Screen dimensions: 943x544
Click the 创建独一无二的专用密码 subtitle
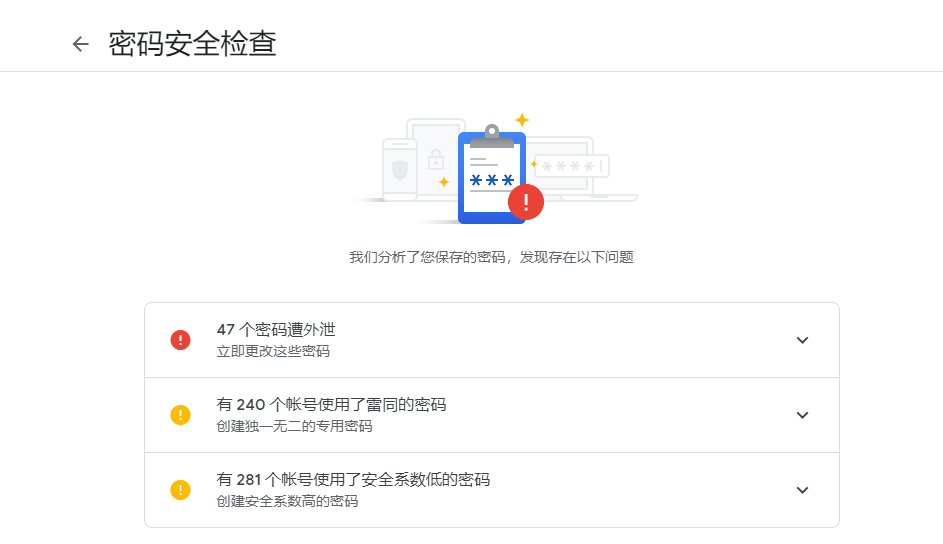pyautogui.click(x=294, y=426)
